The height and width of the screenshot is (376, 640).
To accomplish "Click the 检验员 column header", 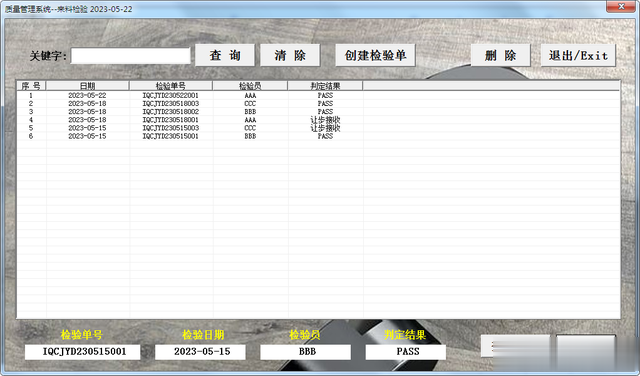I will pyautogui.click(x=250, y=86).
